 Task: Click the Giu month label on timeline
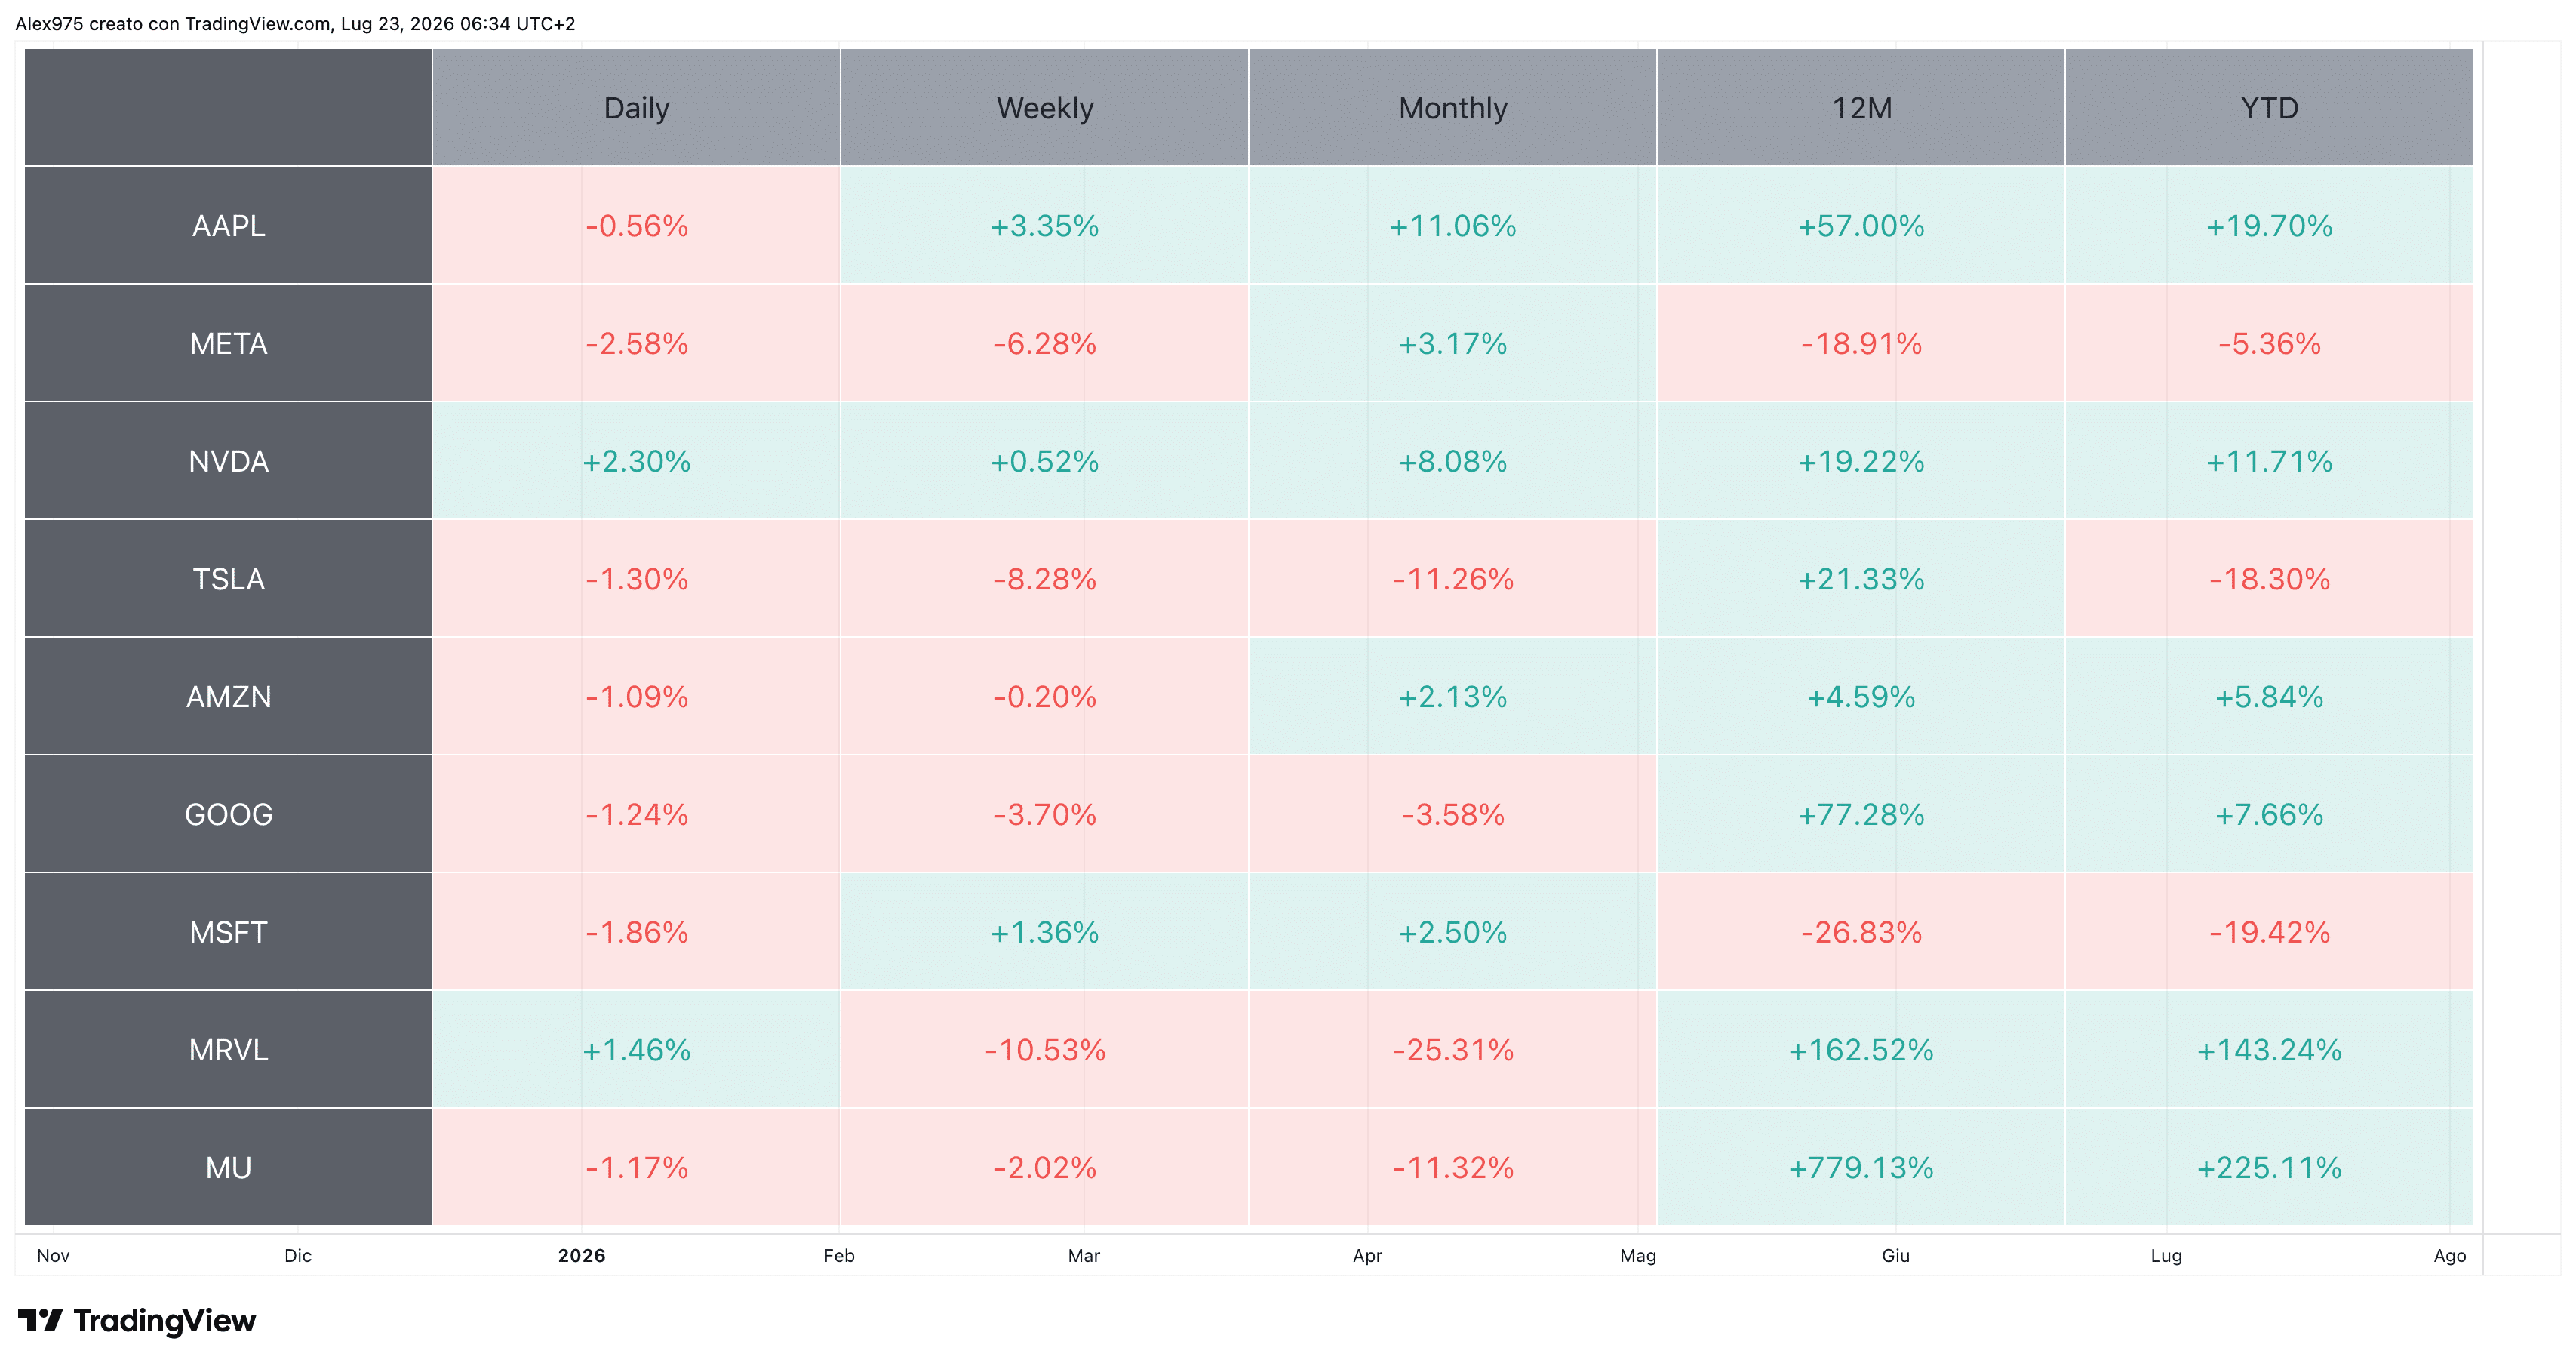[x=1895, y=1255]
